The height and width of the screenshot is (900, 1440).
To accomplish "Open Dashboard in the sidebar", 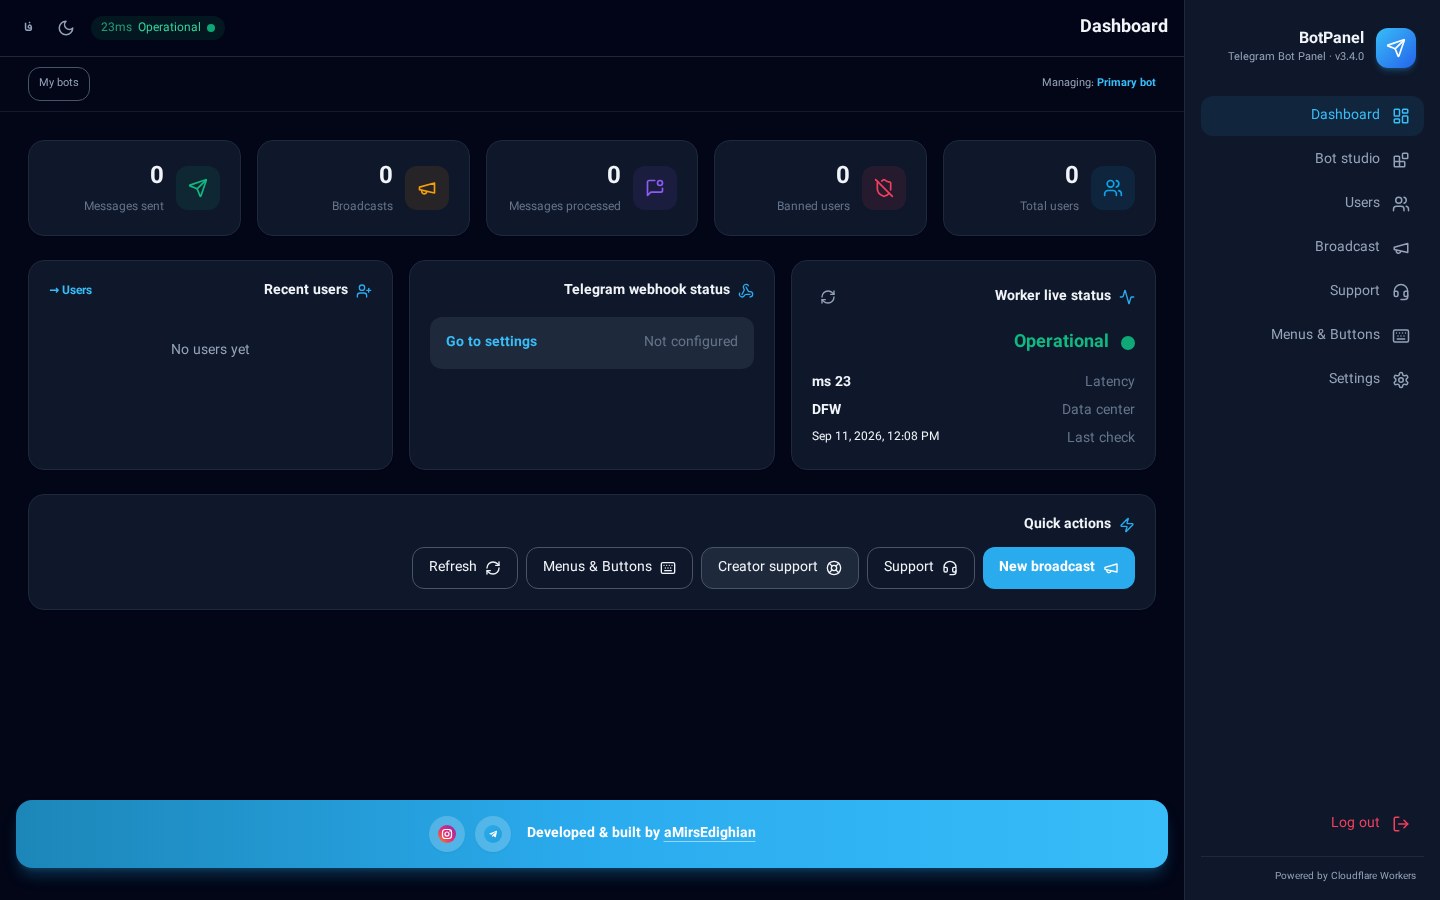I will pyautogui.click(x=1312, y=115).
